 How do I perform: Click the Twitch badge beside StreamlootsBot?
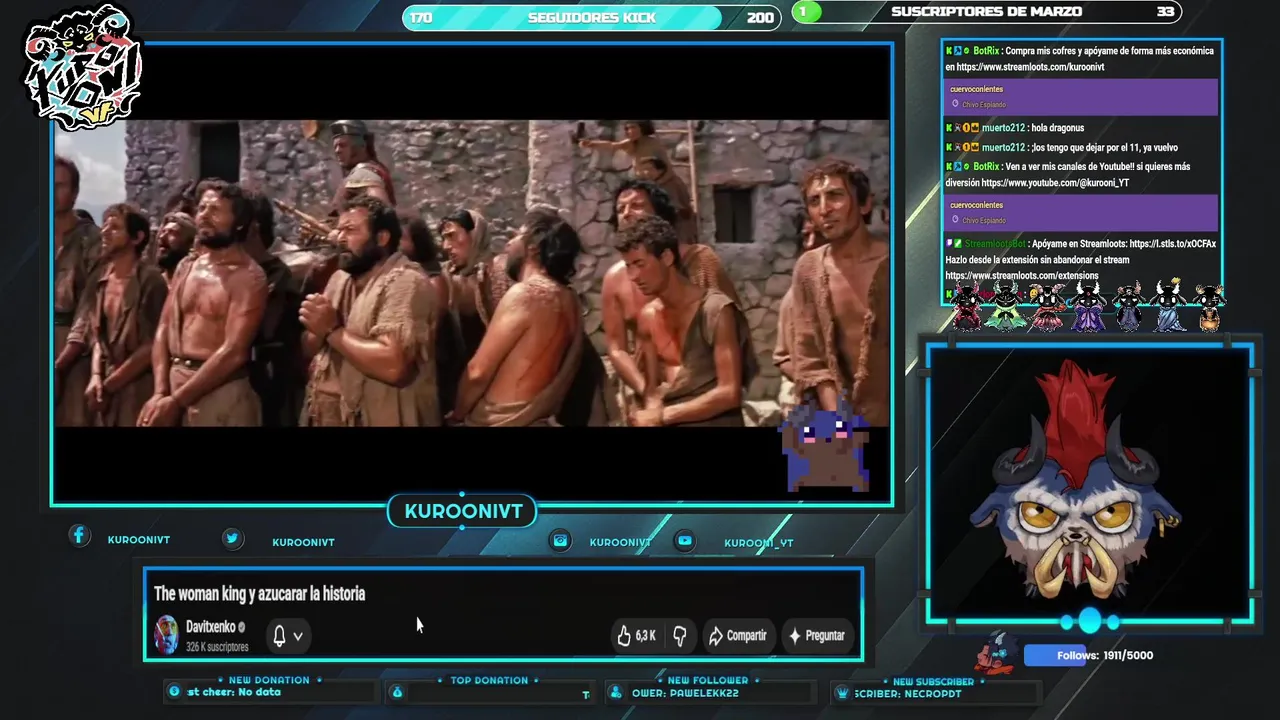[x=950, y=243]
